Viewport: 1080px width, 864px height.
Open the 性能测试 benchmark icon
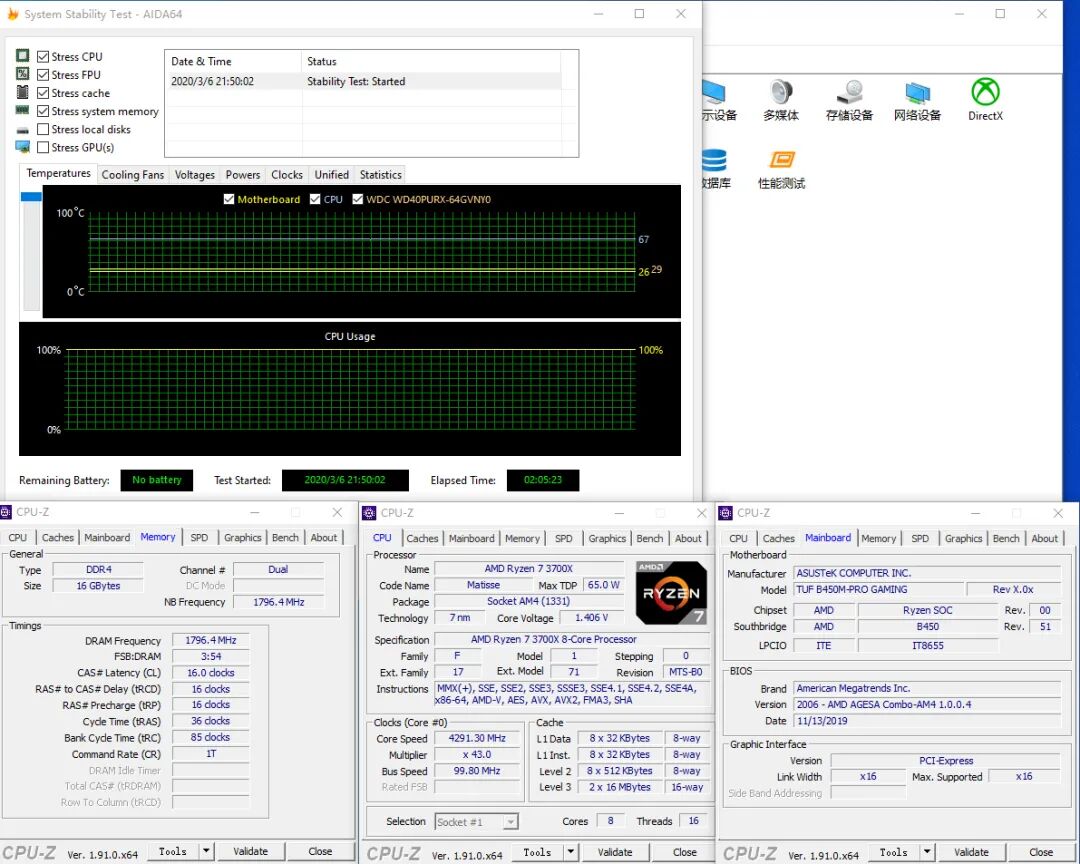pyautogui.click(x=781, y=160)
